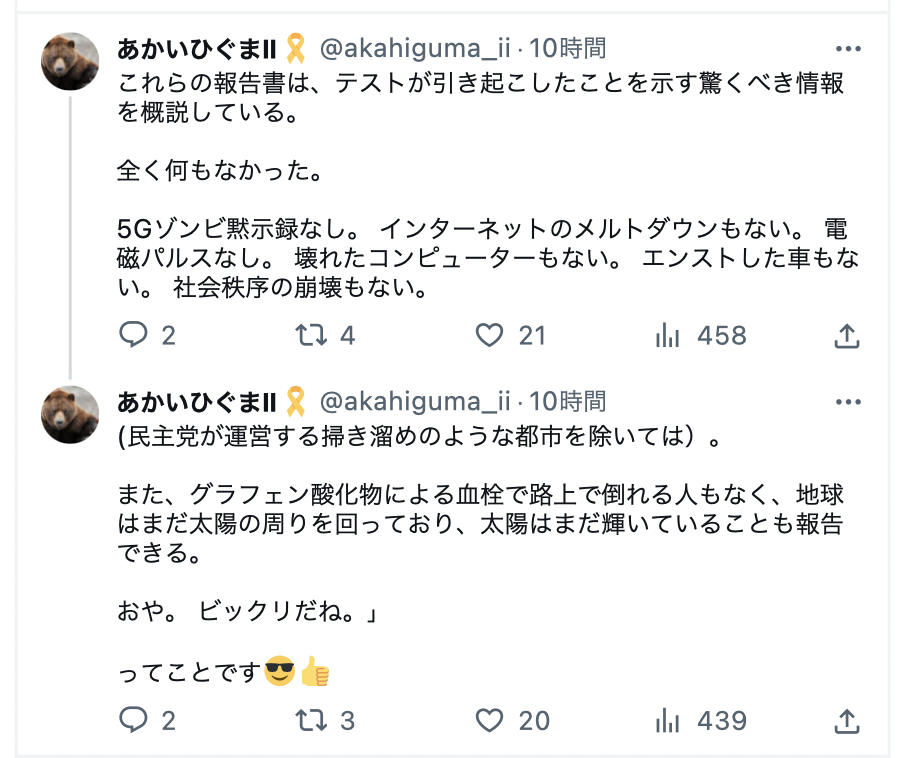Screen dimensions: 910x758
Task: Share the second tweet via upload icon
Action: [x=847, y=720]
